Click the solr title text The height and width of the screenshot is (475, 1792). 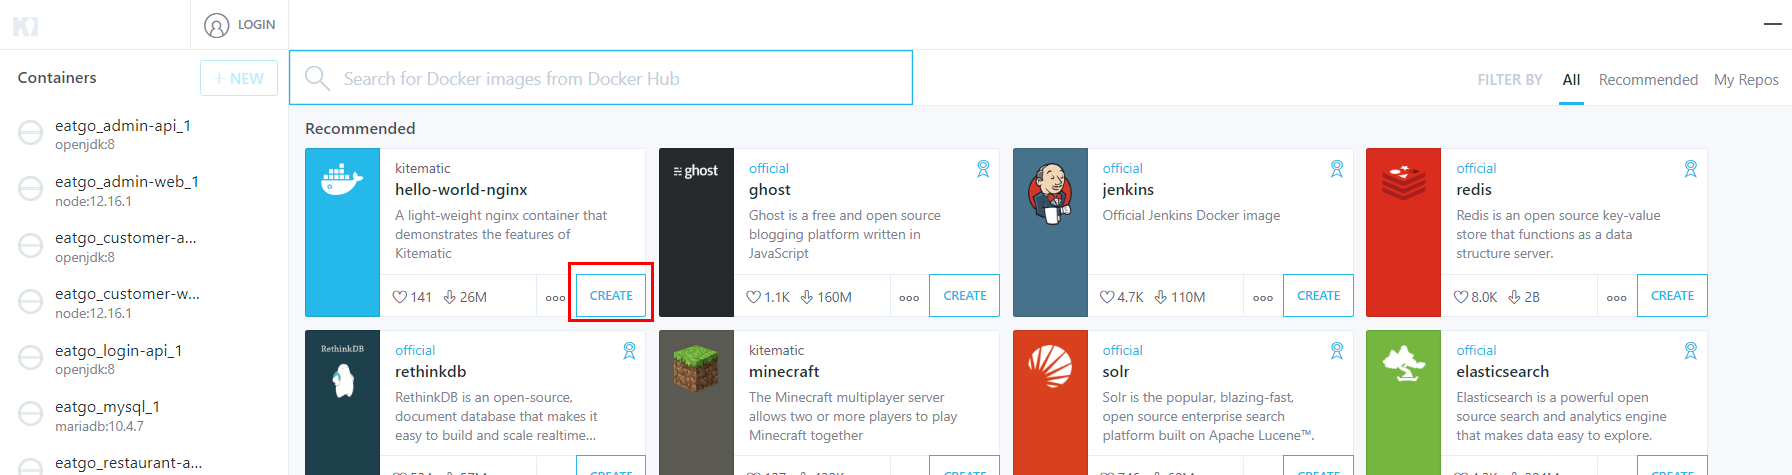1116,372
